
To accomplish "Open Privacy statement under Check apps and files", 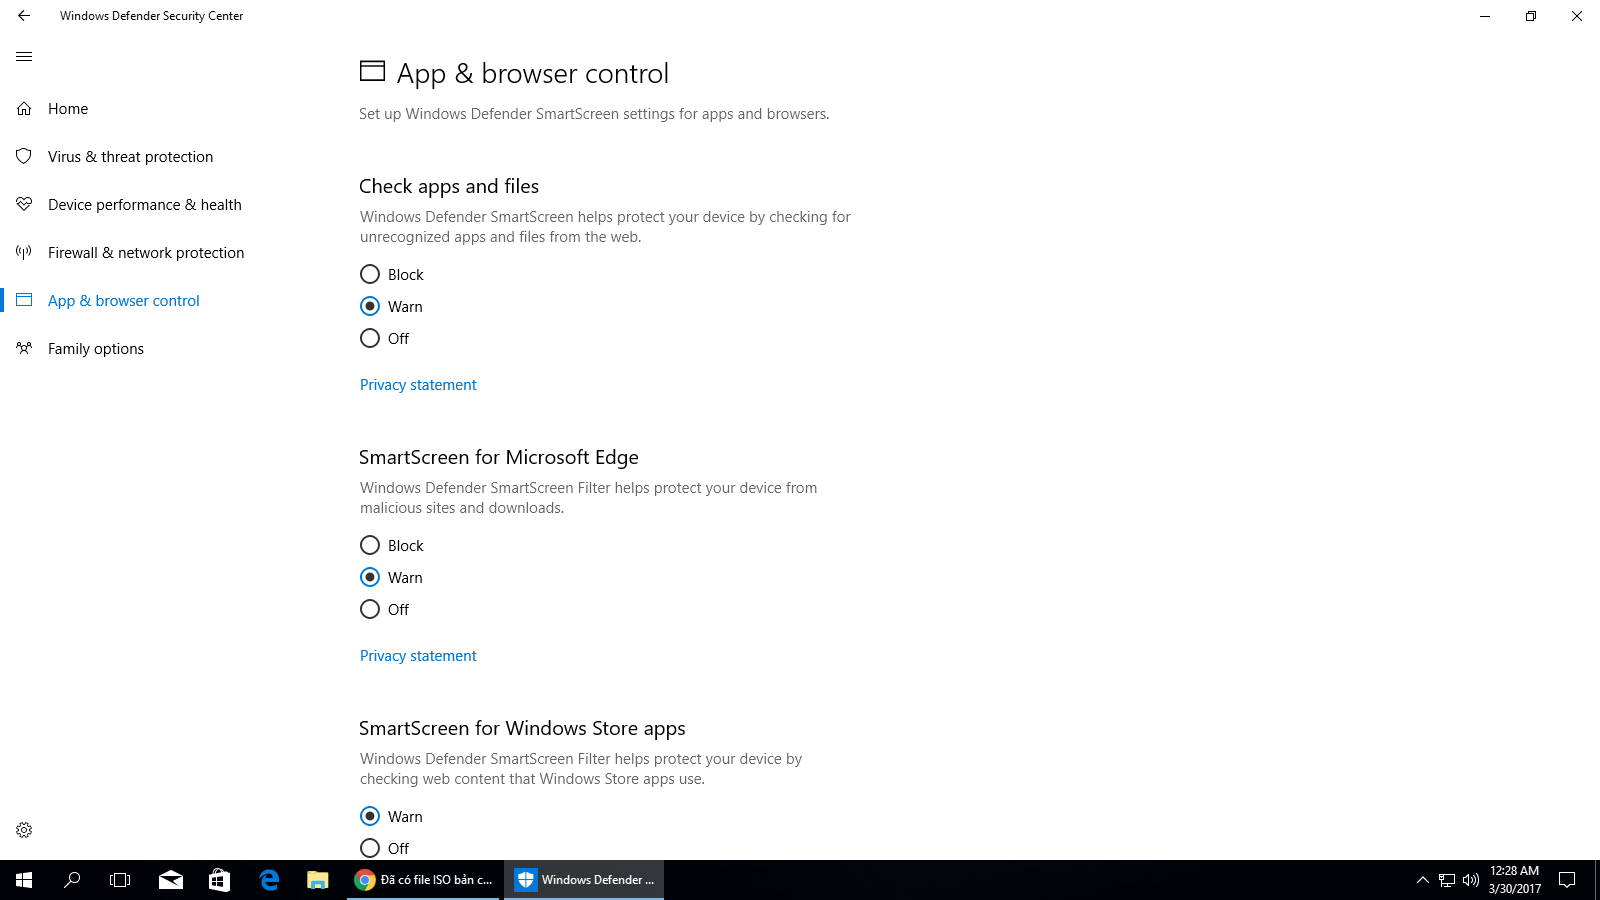I will click(418, 385).
